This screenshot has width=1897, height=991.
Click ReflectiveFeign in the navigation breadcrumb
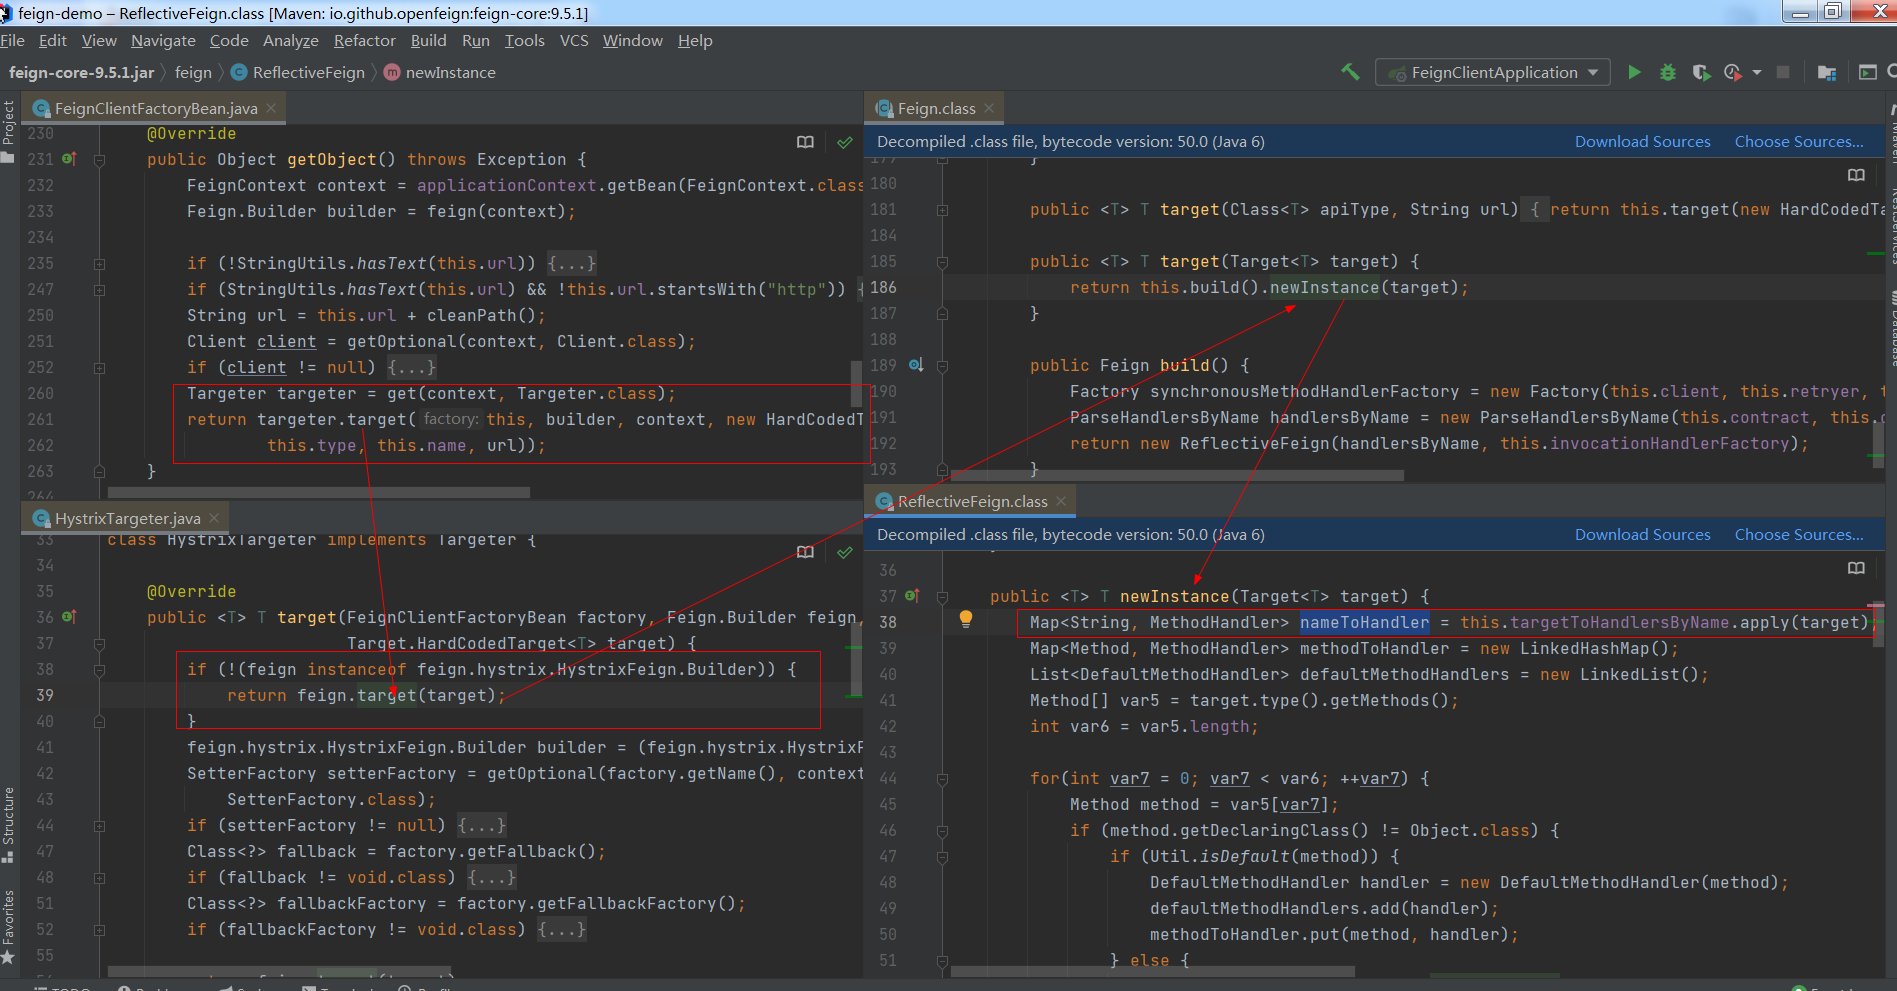[308, 73]
